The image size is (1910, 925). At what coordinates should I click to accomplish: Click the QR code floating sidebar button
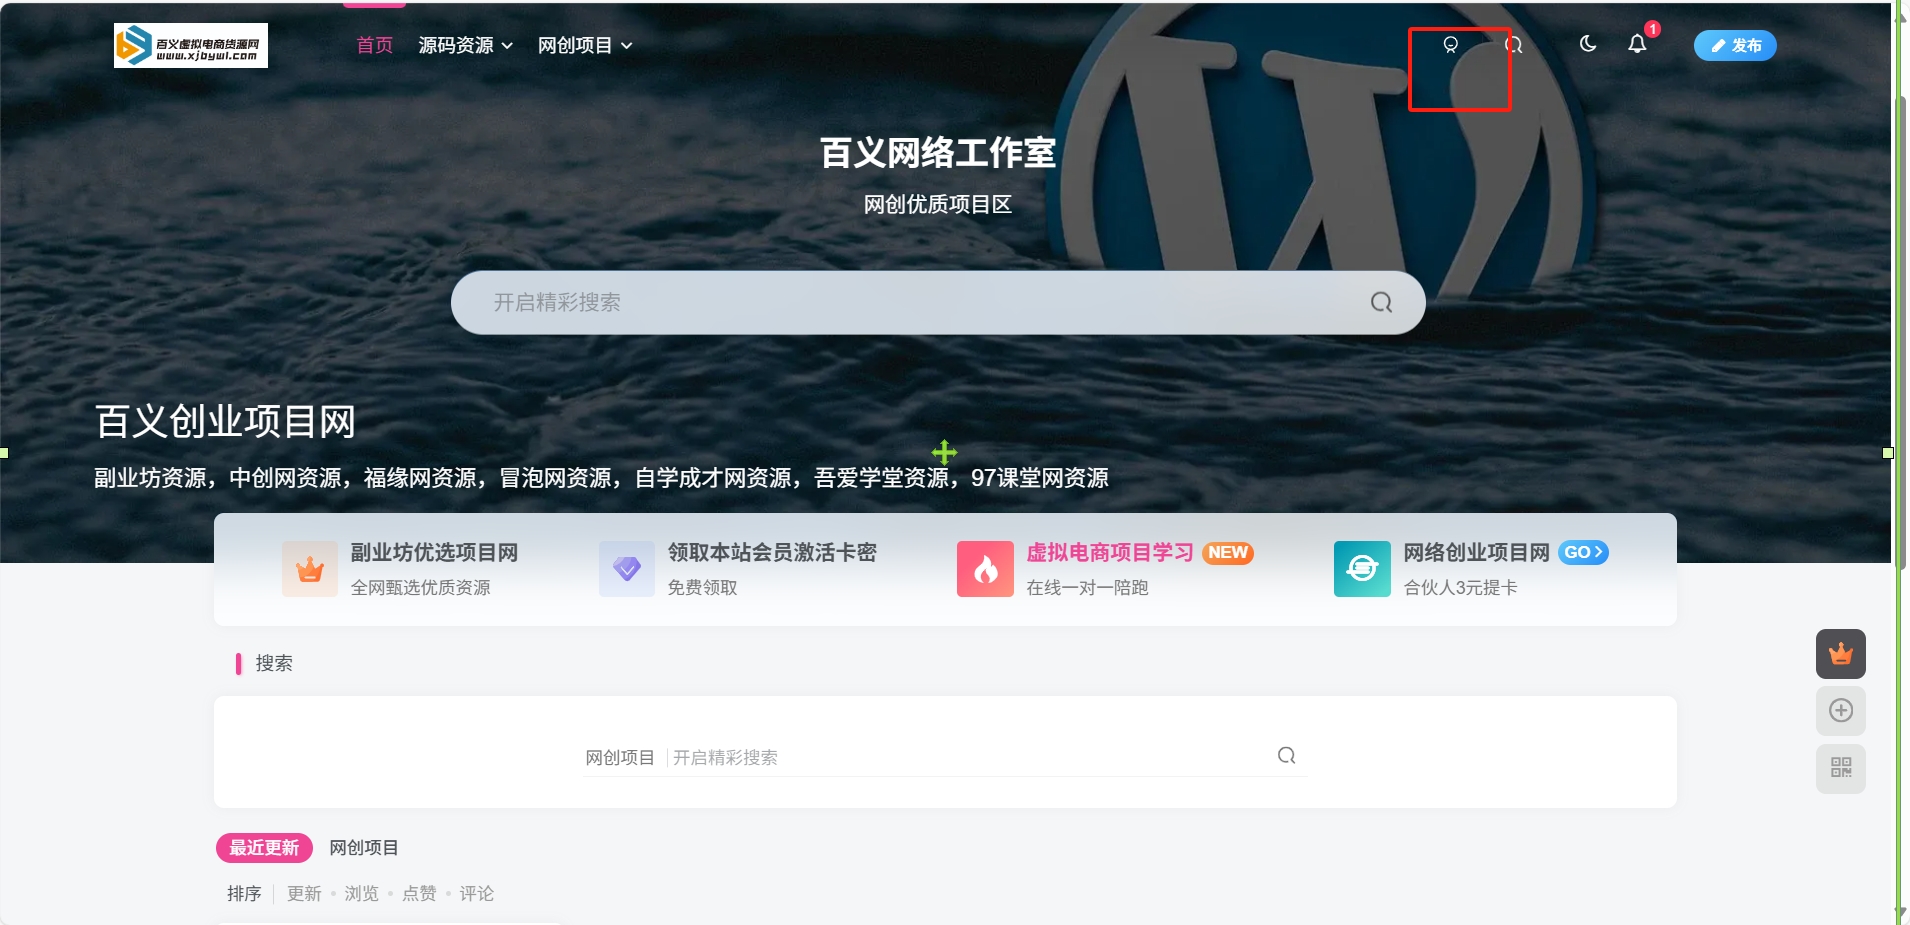[1841, 768]
